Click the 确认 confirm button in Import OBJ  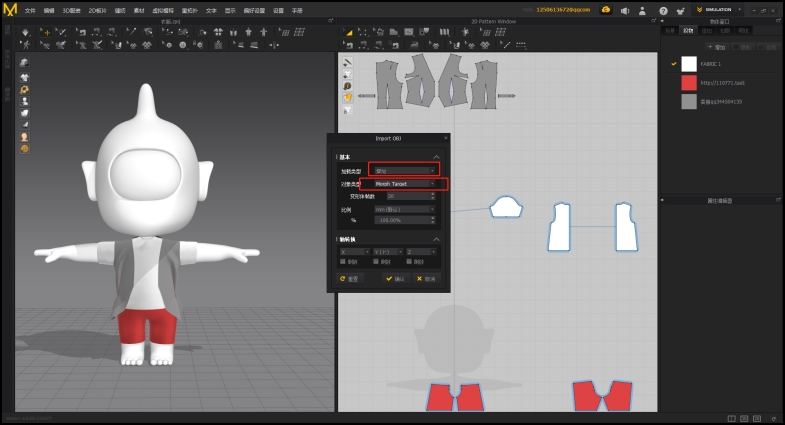pos(395,279)
